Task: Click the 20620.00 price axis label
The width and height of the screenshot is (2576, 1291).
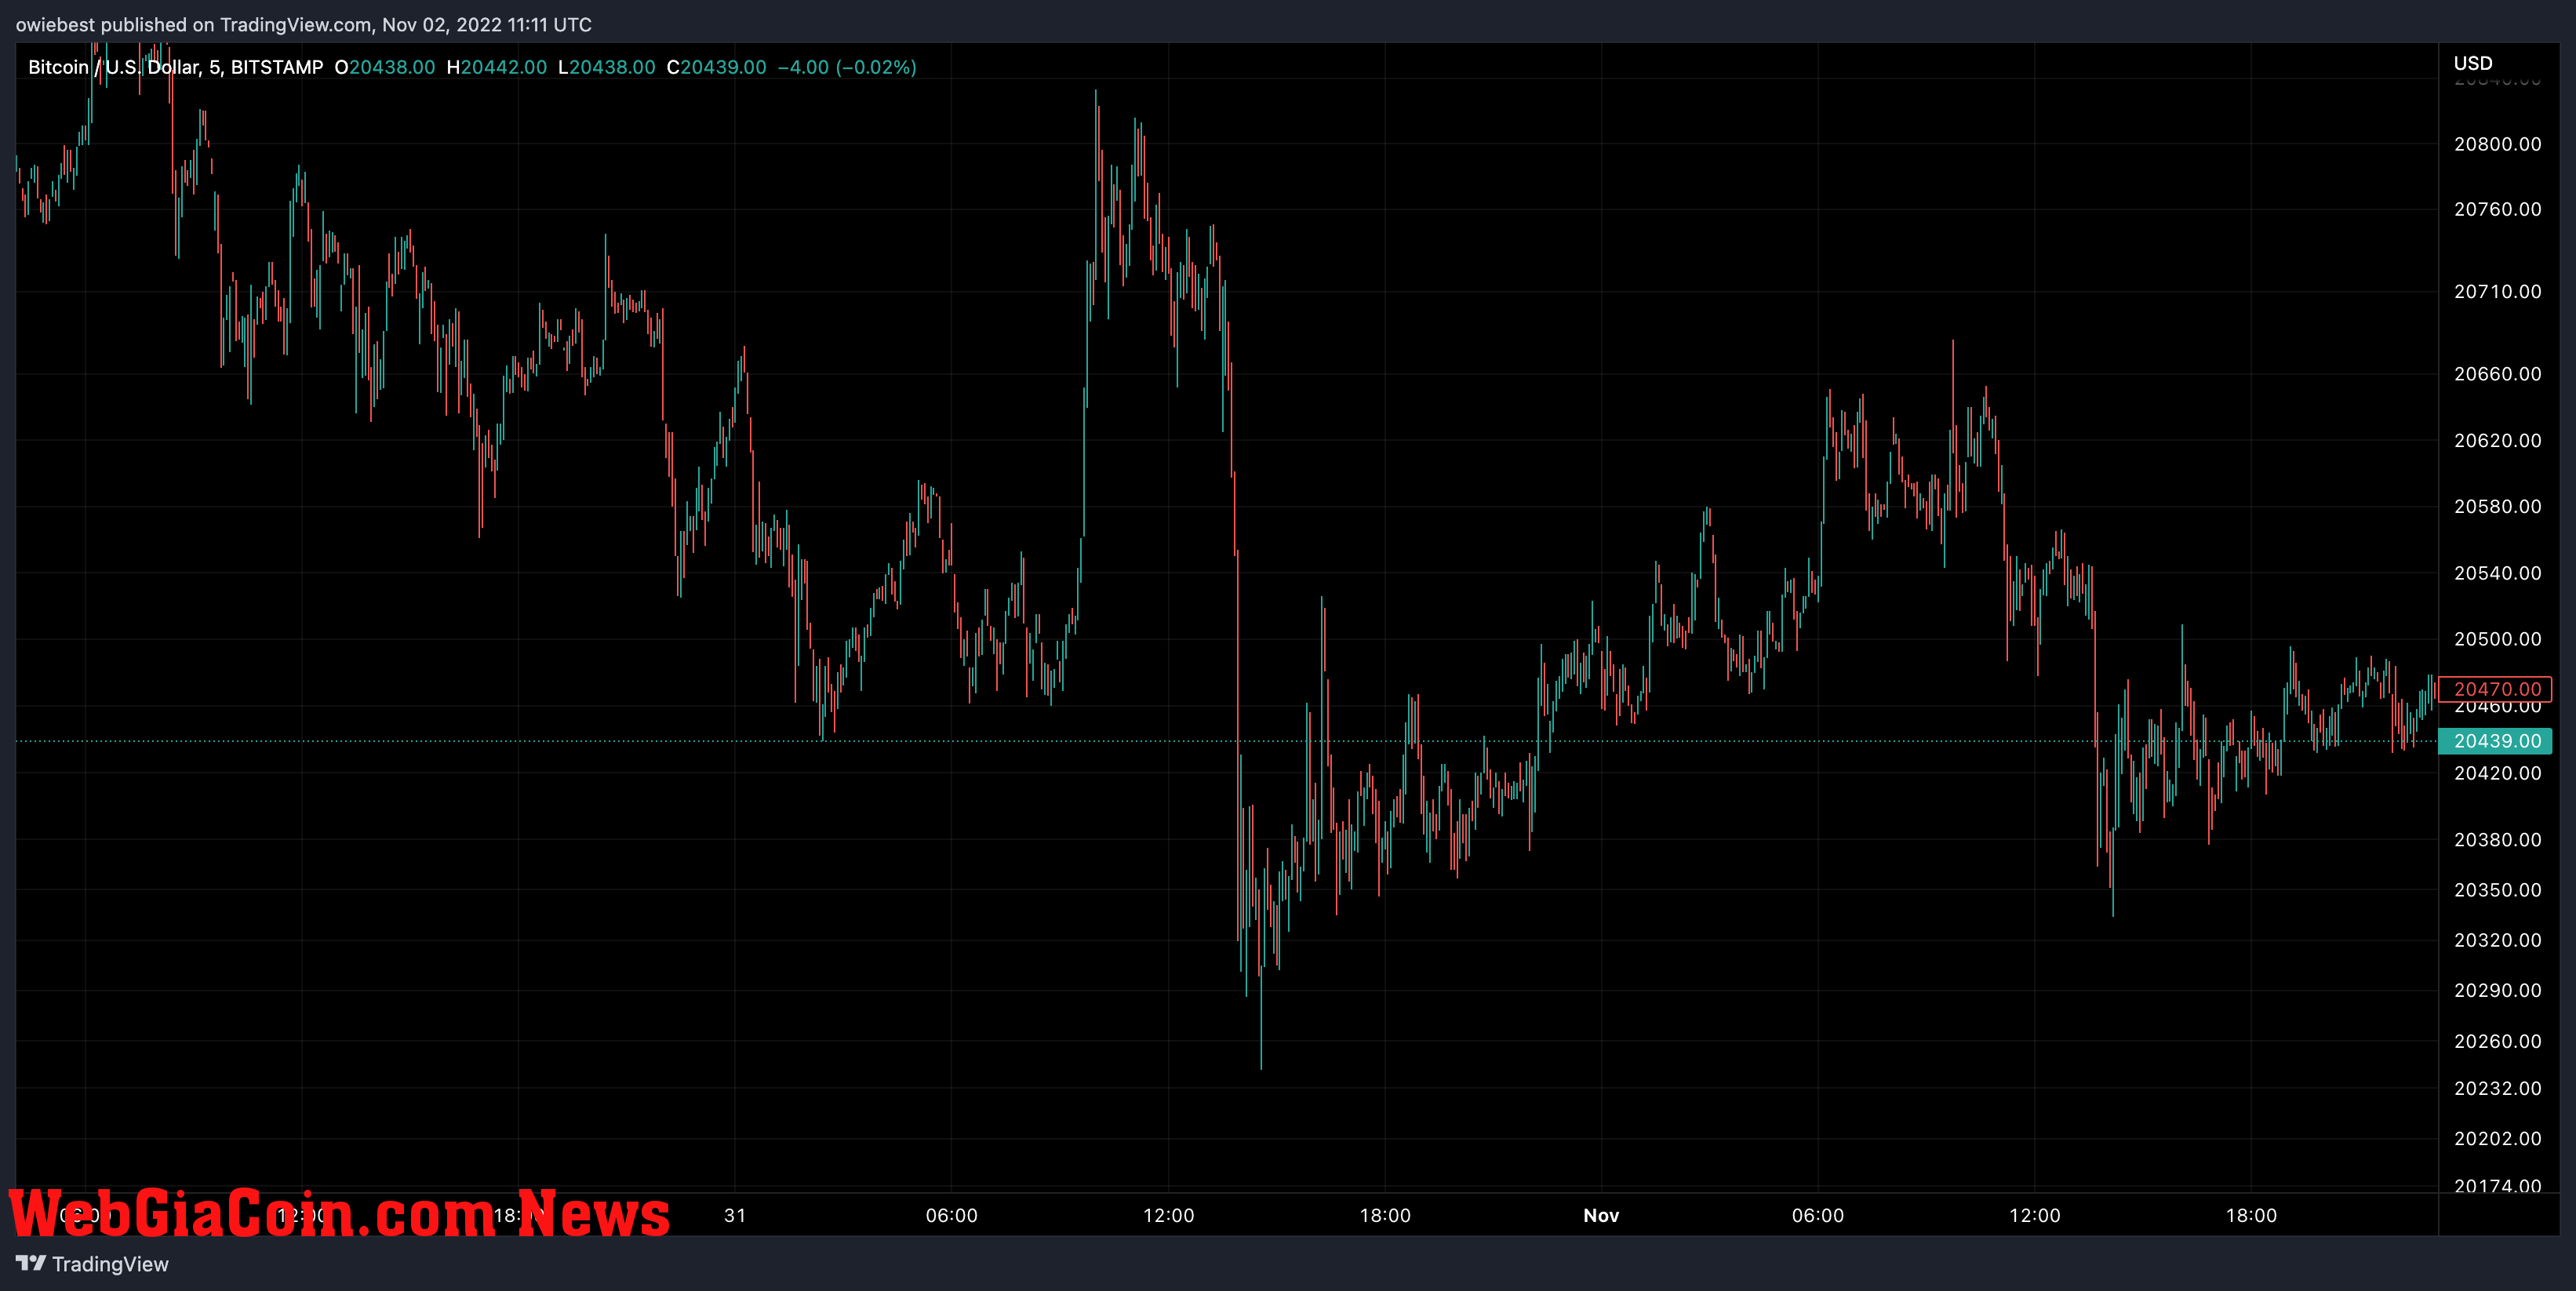Action: [x=2497, y=440]
